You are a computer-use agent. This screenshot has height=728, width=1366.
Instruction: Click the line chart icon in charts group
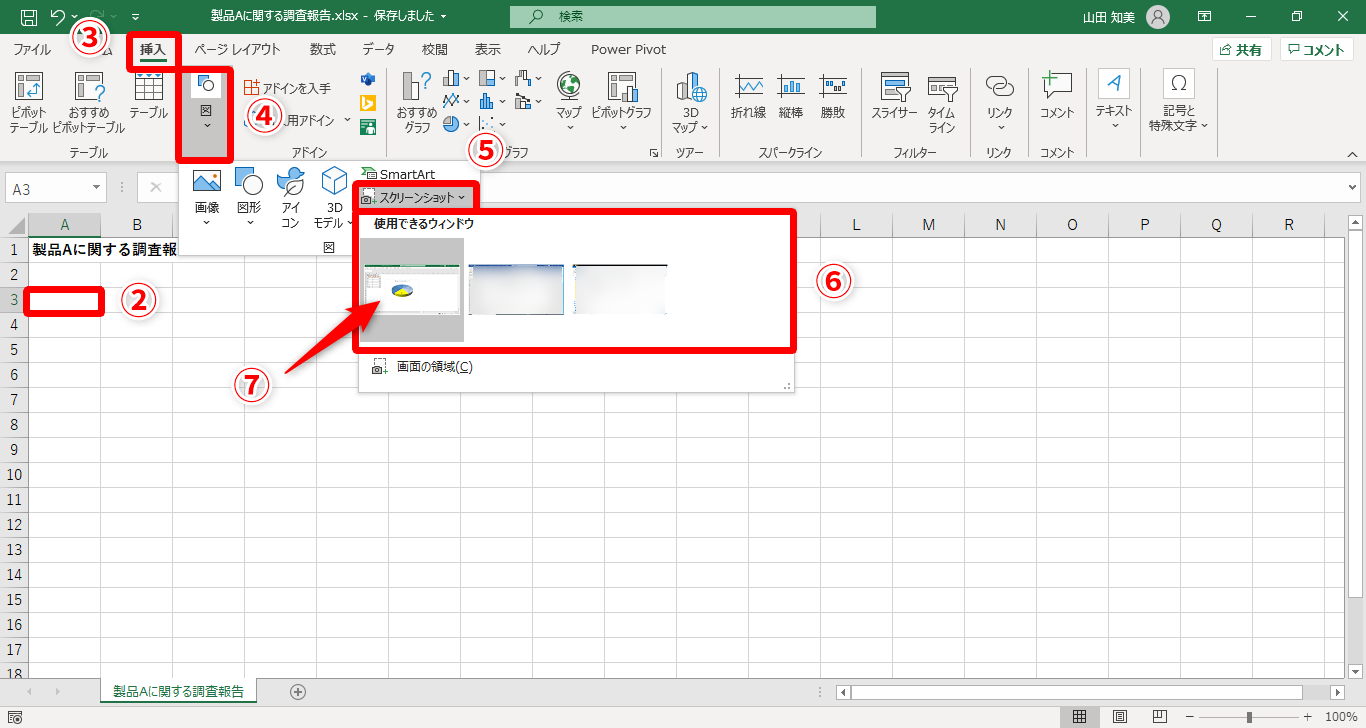pos(451,101)
